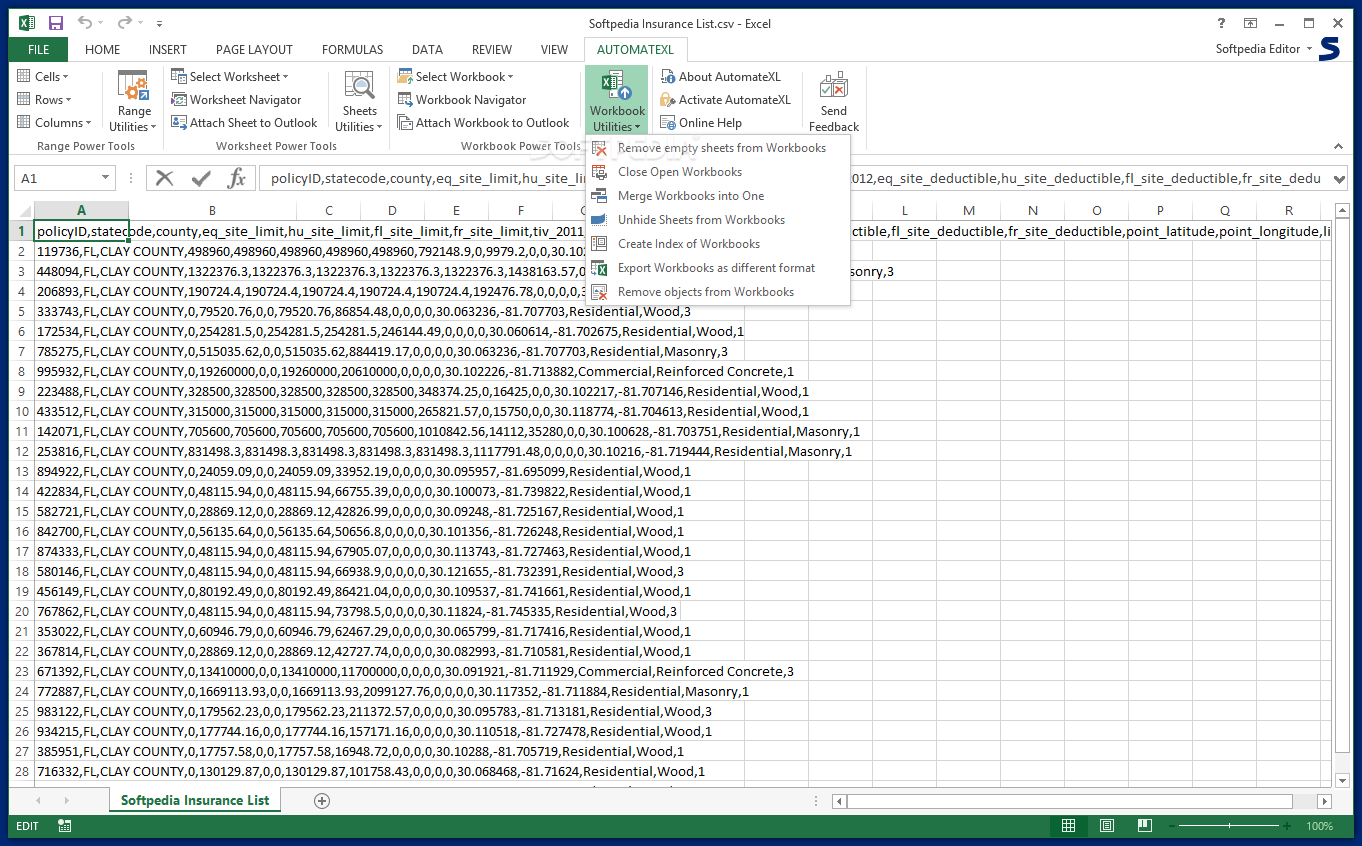Click the macro recording status bar icon

[x=65, y=826]
